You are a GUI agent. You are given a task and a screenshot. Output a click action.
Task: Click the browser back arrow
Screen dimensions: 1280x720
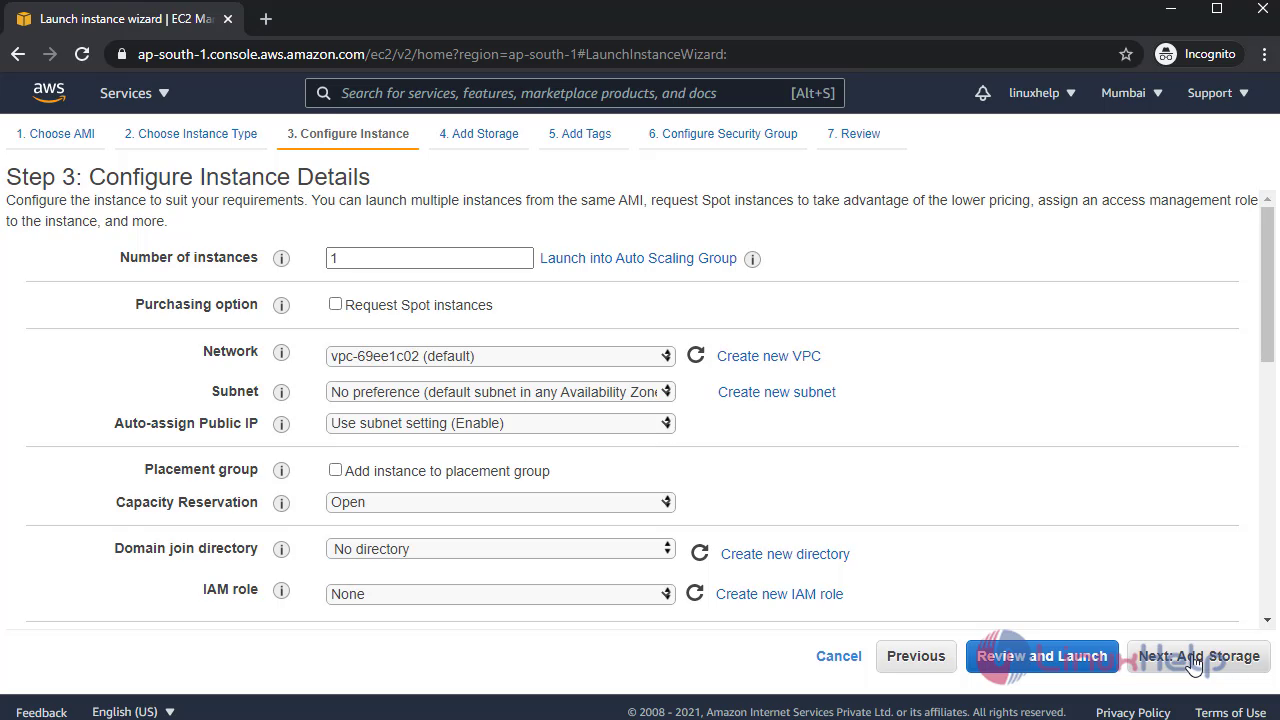[x=18, y=54]
